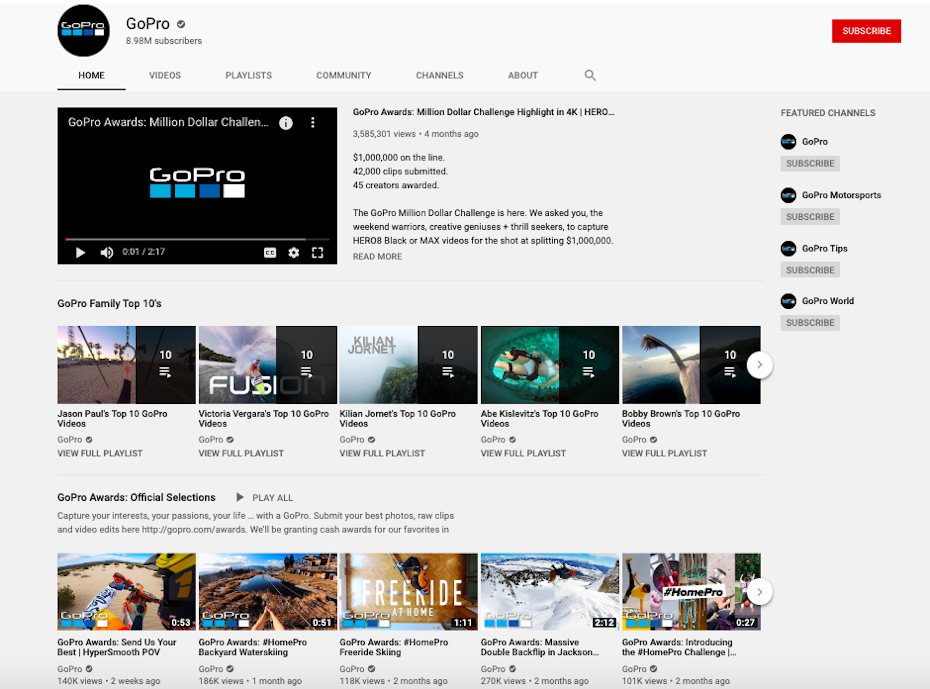Expand description with READ MORE
Viewport: 930px width, 689px height.
click(x=377, y=257)
